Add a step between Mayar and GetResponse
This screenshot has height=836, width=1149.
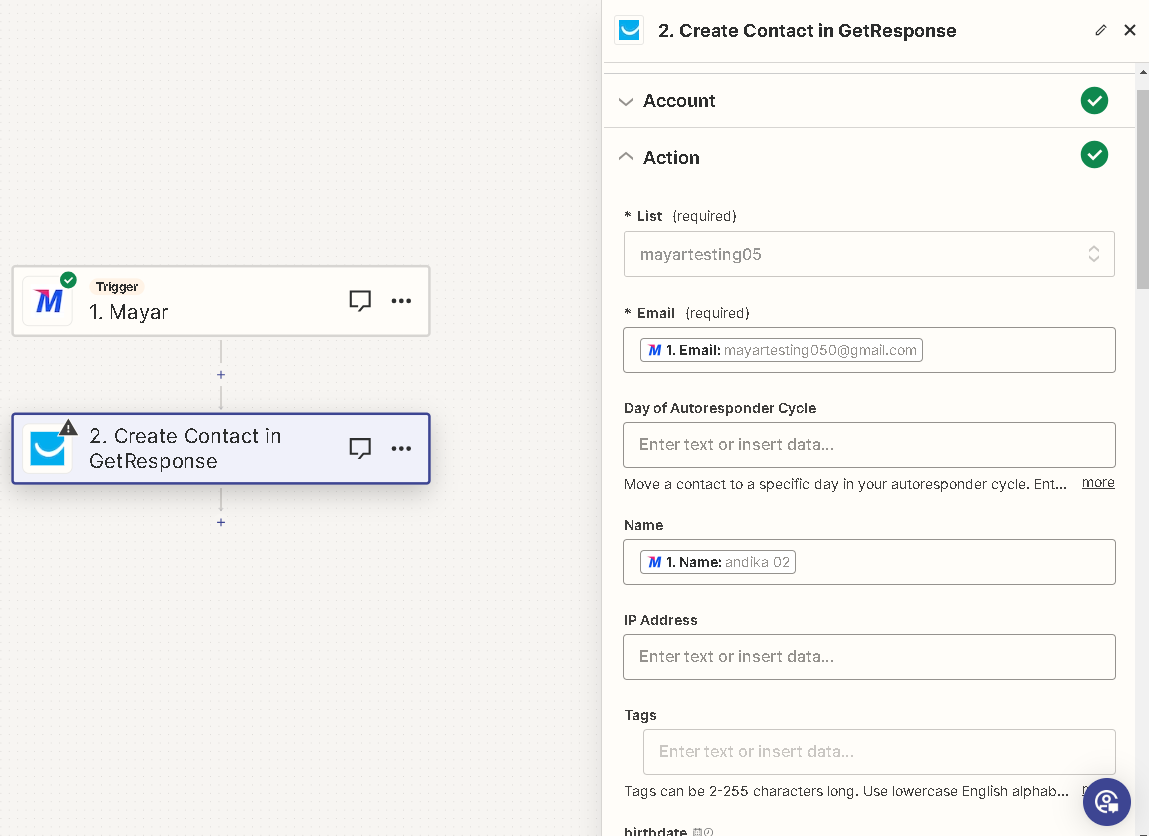(x=221, y=374)
